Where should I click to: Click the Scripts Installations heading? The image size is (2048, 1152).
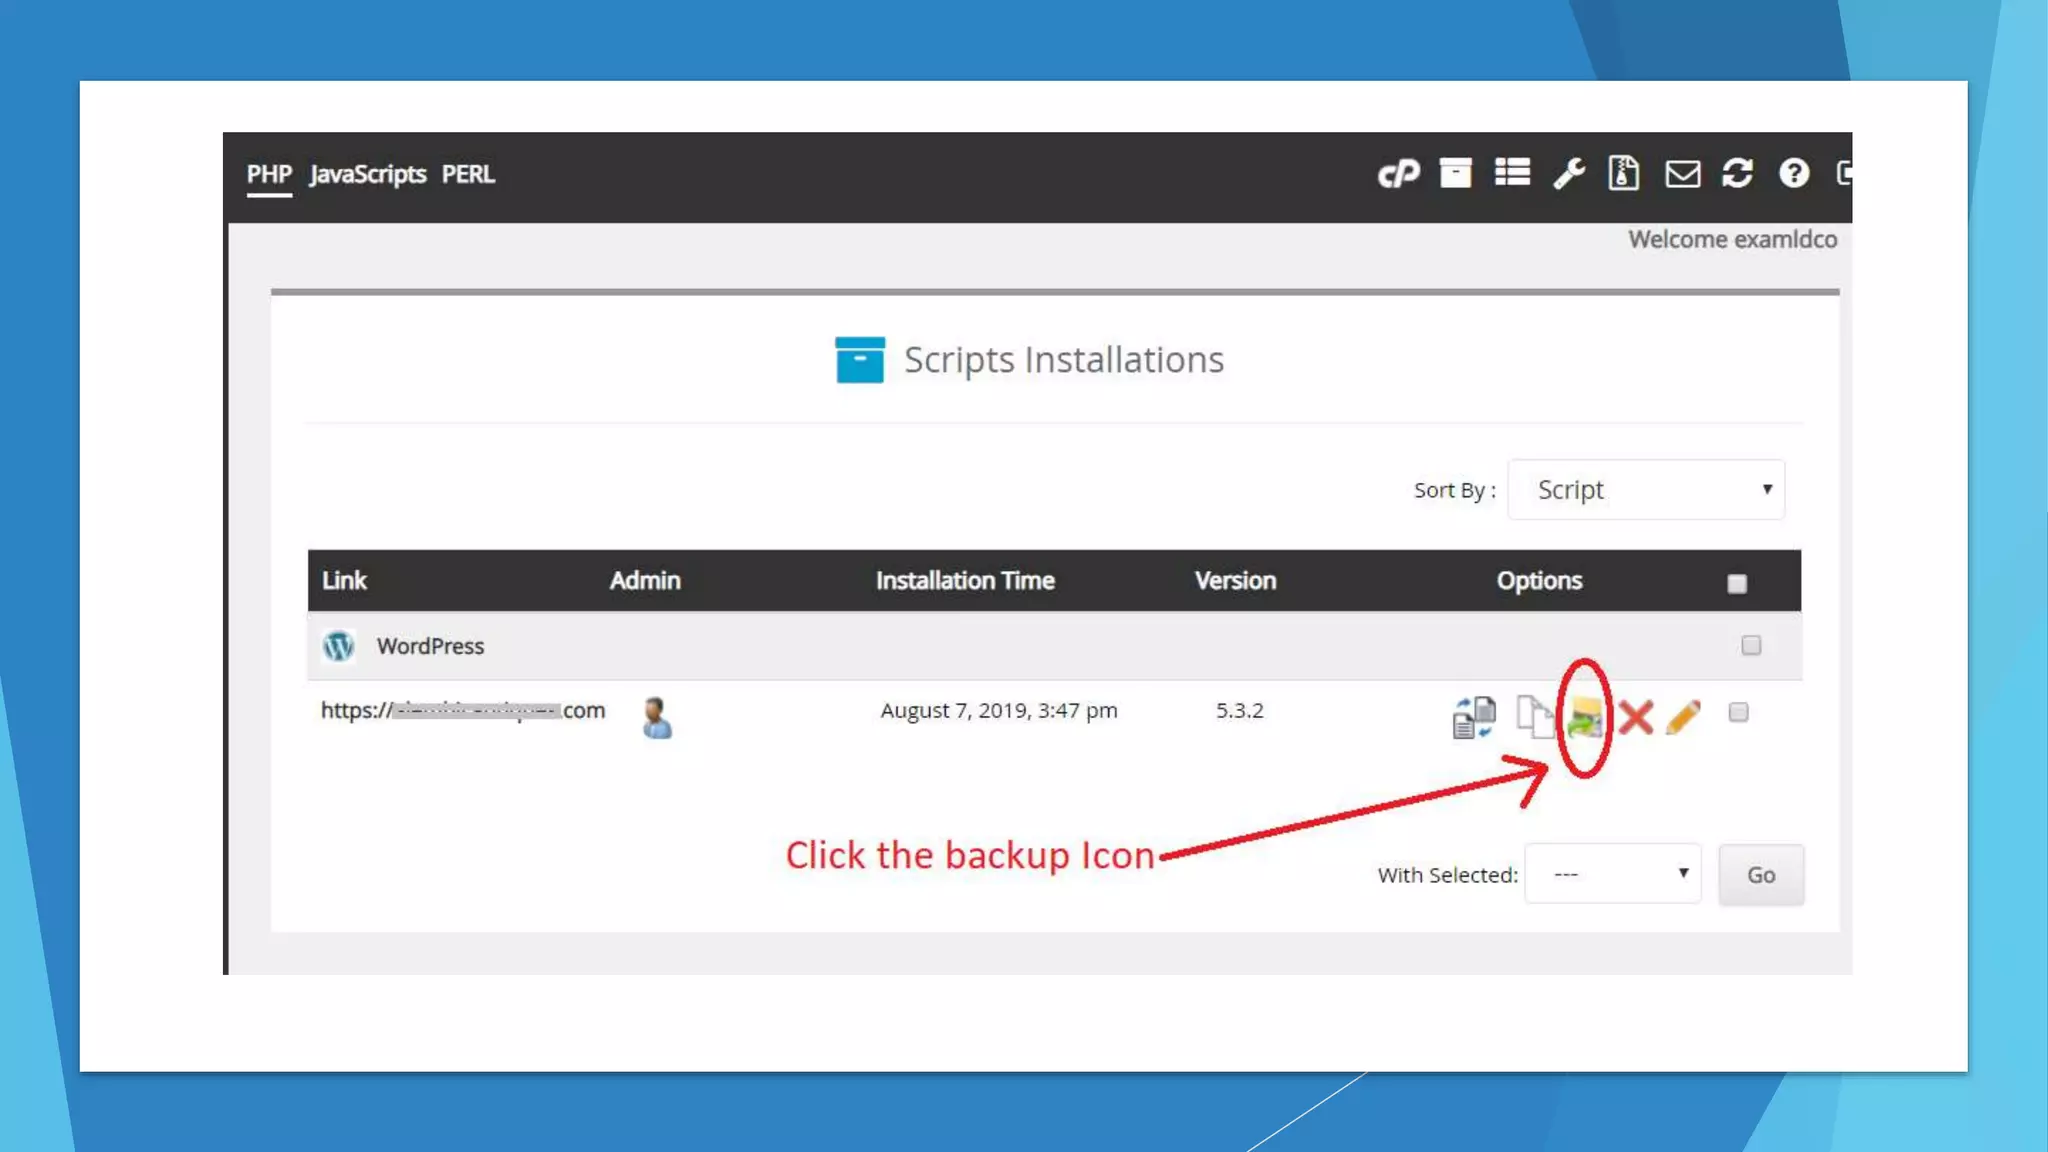pos(1064,360)
